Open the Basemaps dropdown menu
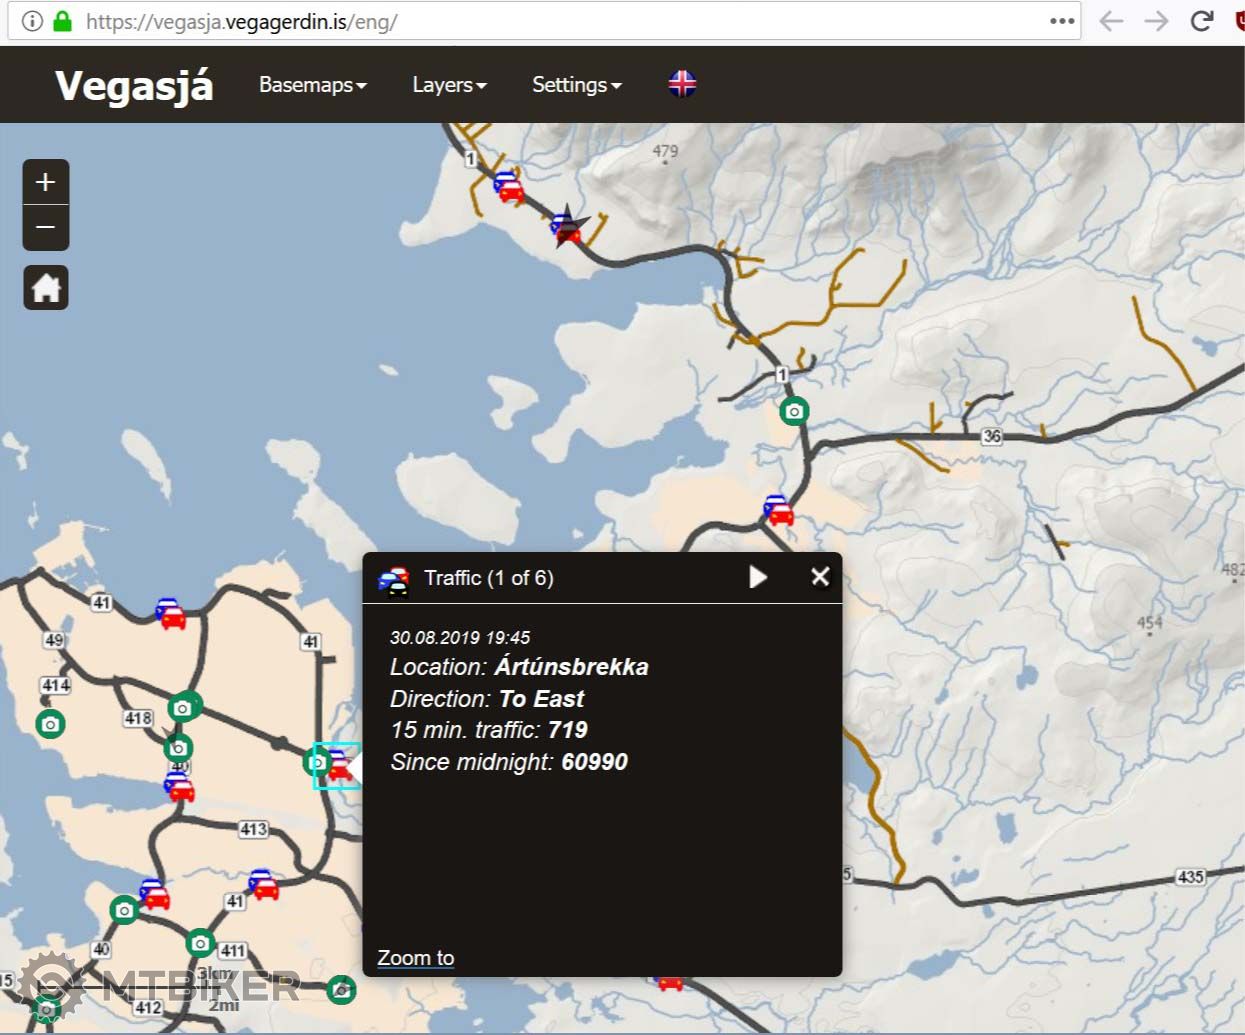1245x1035 pixels. [312, 85]
